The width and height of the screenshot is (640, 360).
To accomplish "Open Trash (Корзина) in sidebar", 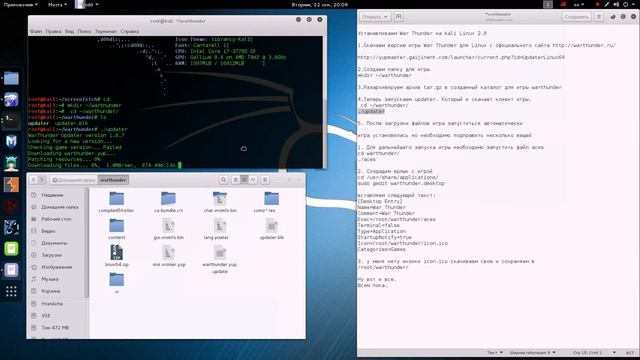I will pos(51,291).
